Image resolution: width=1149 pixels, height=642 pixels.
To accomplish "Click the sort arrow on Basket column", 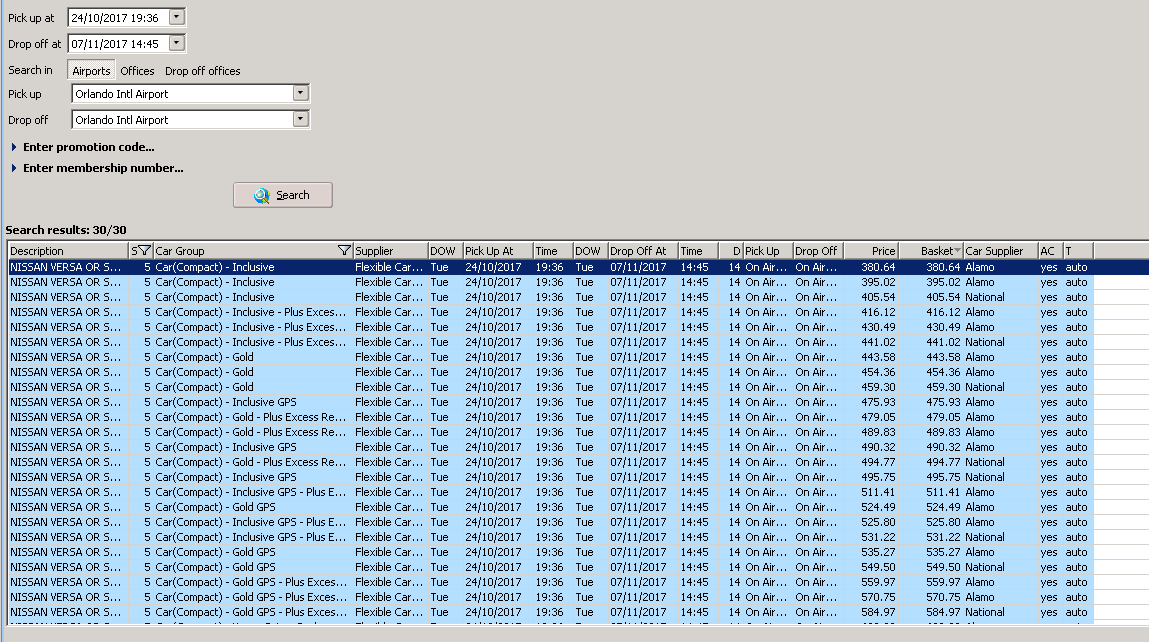I will [x=957, y=251].
